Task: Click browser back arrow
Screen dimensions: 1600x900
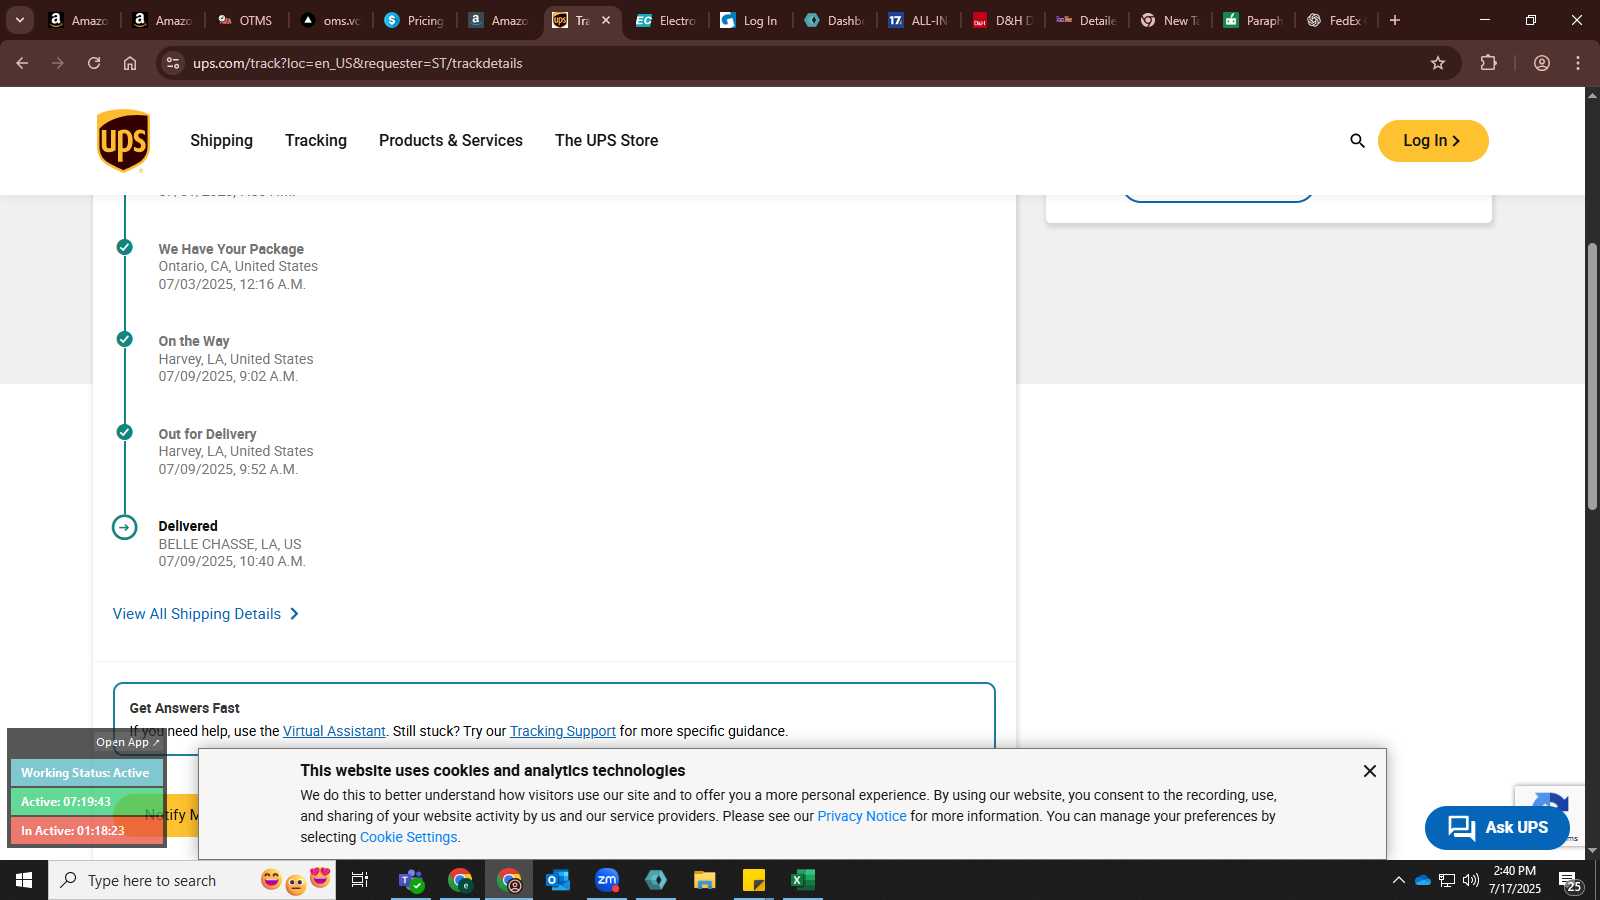Action: coord(22,63)
